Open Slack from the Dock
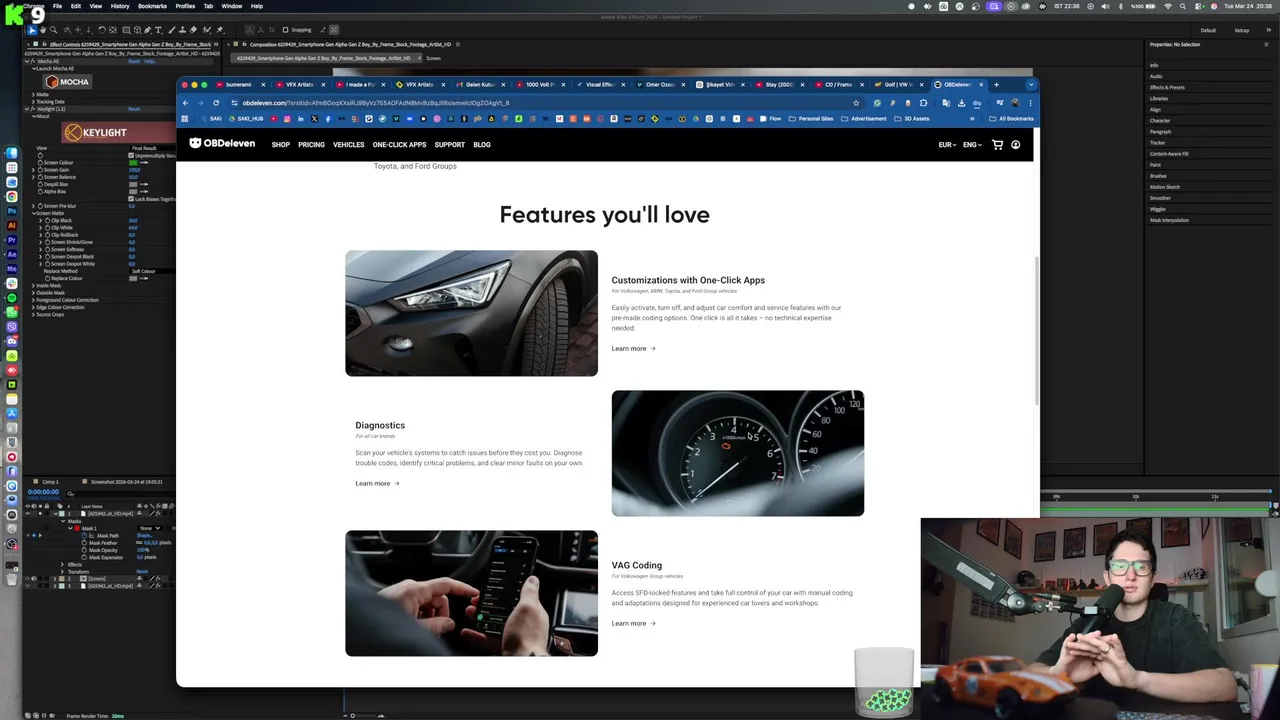 click(x=12, y=283)
